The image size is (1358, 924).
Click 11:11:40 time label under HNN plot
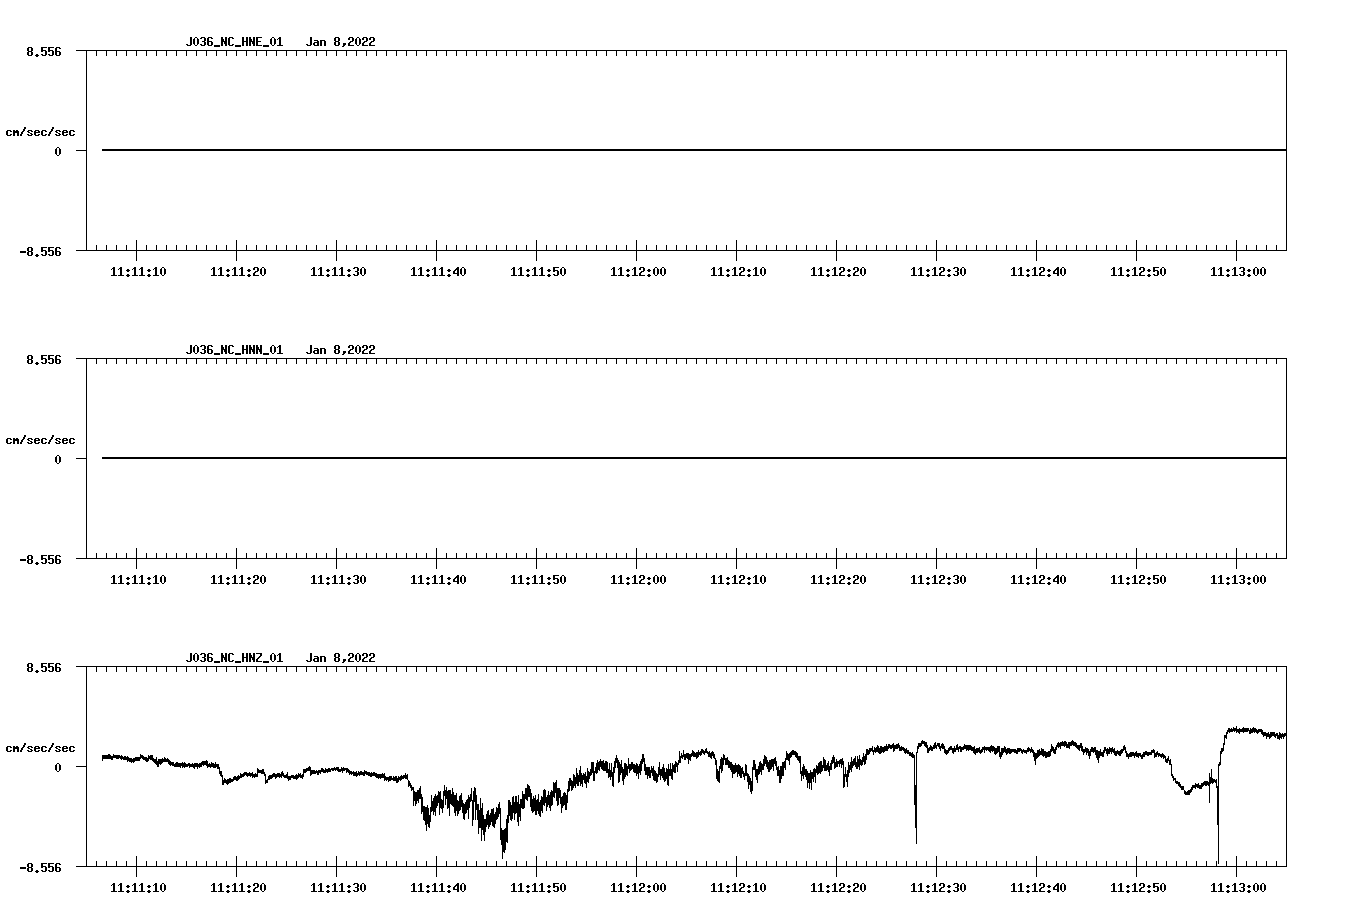[x=438, y=580]
